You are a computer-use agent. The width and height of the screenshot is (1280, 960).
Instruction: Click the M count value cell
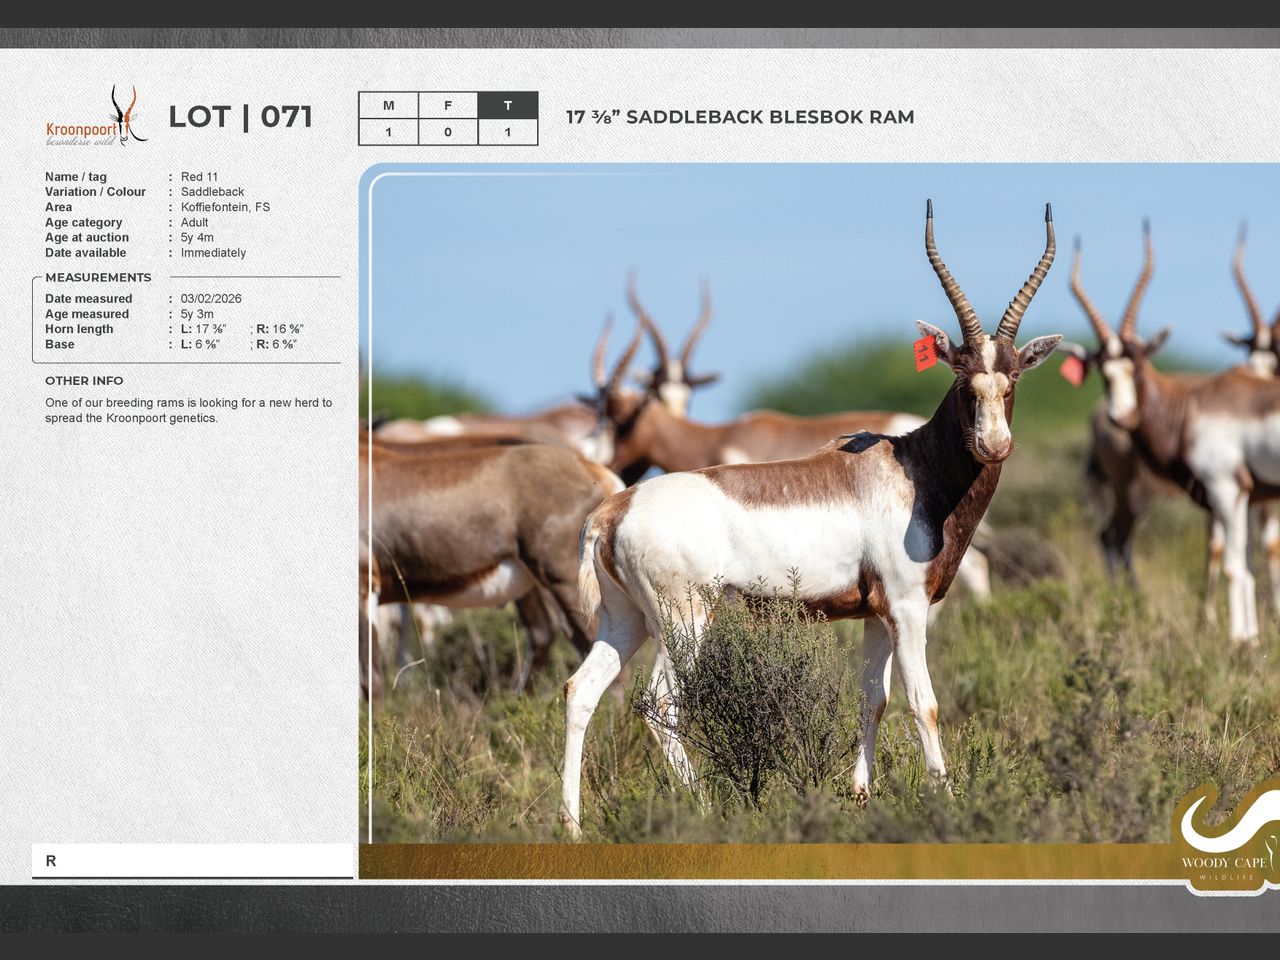tap(388, 132)
